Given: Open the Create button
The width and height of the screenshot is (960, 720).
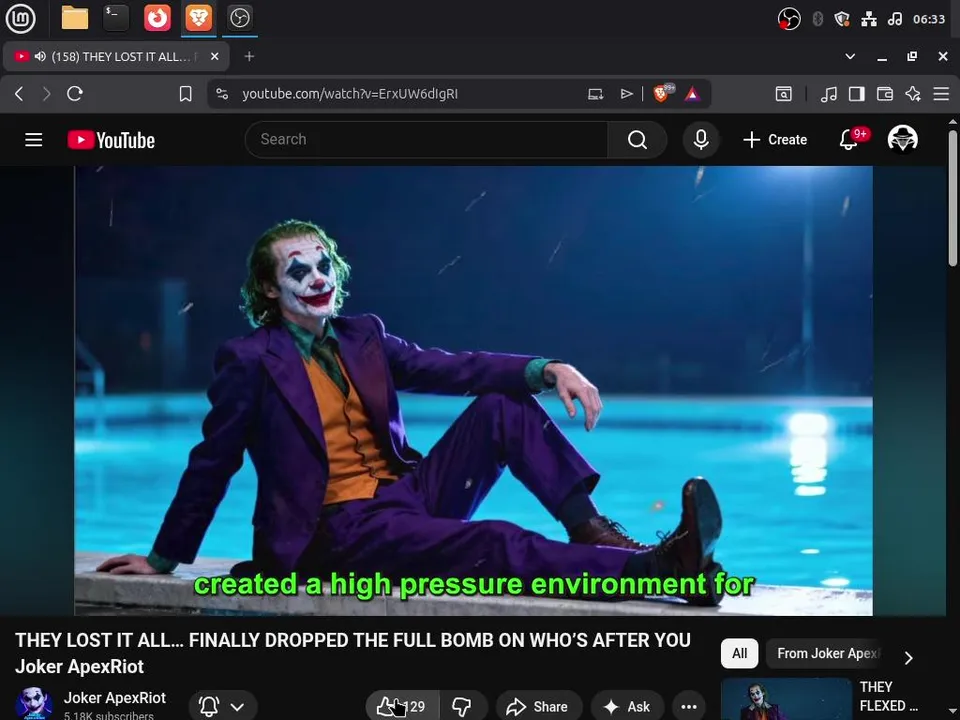Looking at the screenshot, I should pos(775,140).
